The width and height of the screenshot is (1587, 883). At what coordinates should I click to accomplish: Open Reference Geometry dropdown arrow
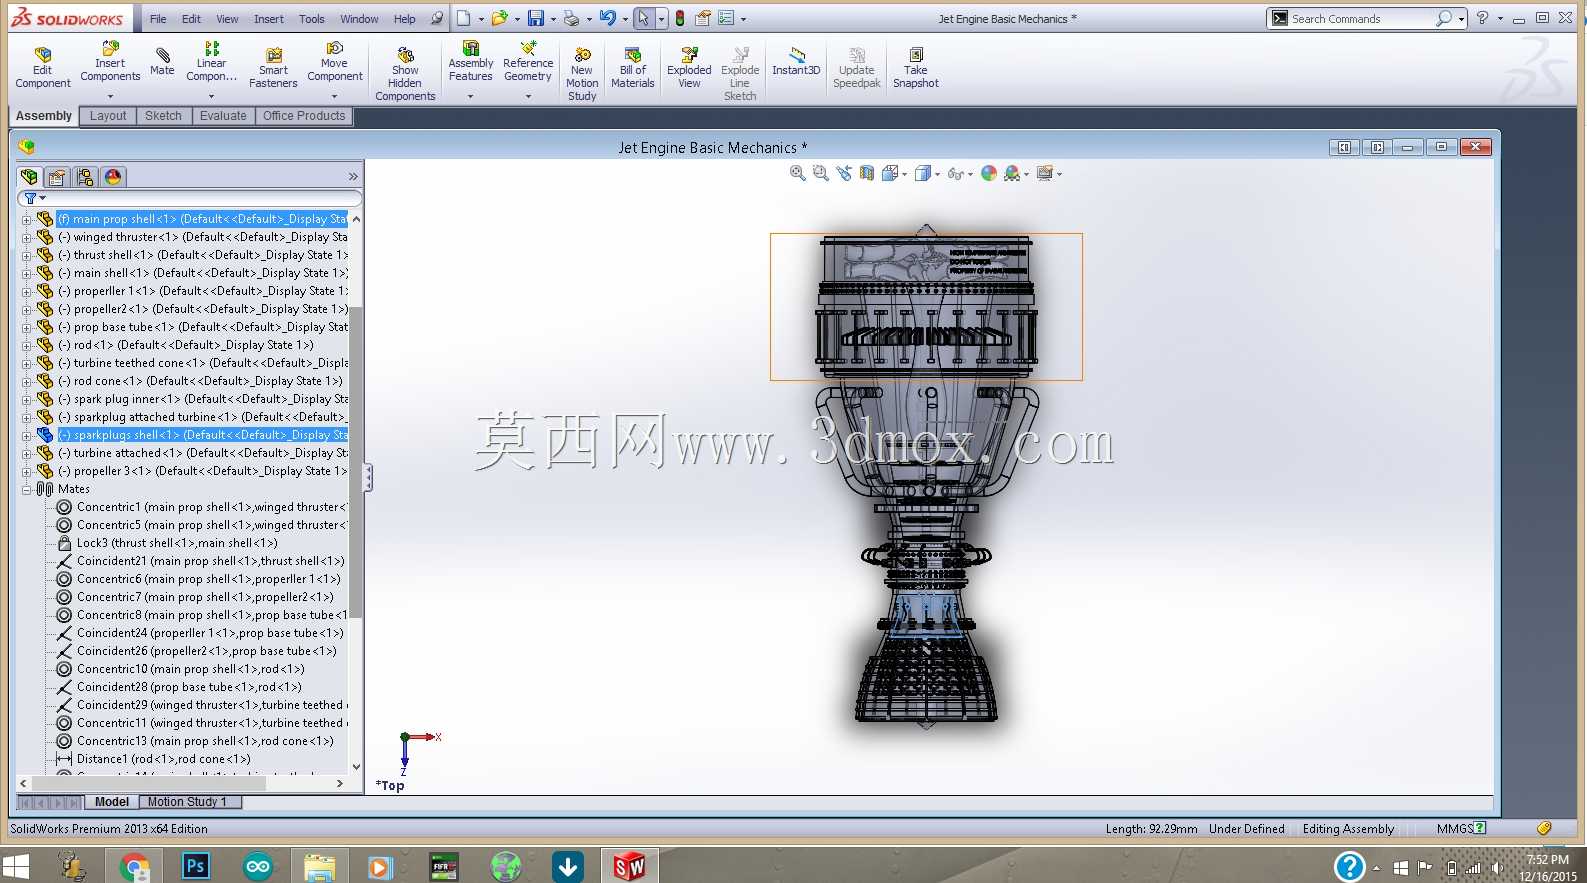click(x=528, y=97)
